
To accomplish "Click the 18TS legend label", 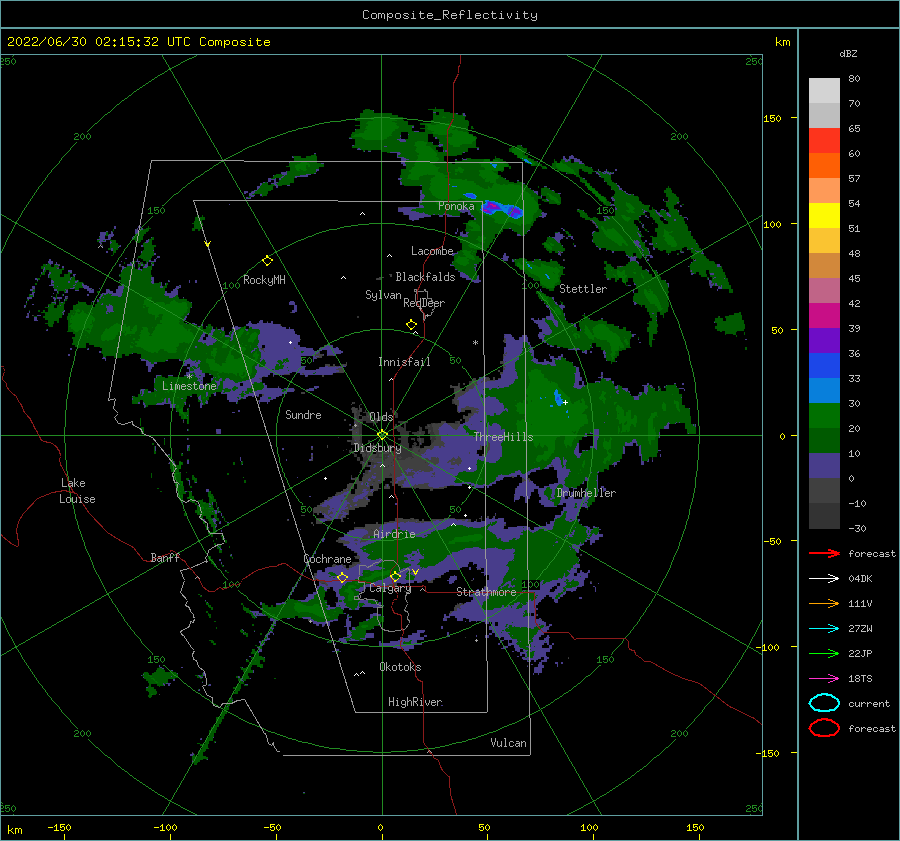I will click(860, 679).
